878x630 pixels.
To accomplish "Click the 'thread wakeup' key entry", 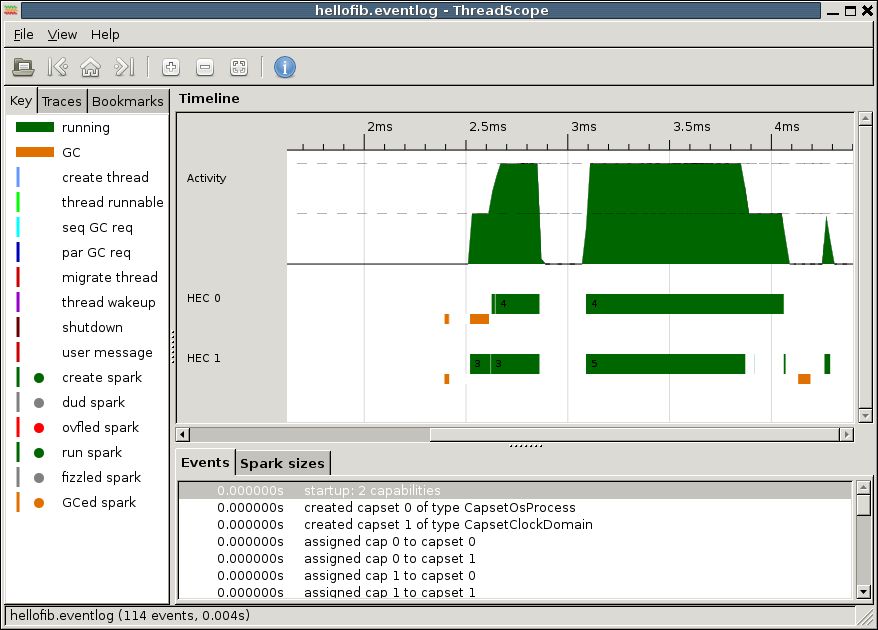I will pos(109,302).
